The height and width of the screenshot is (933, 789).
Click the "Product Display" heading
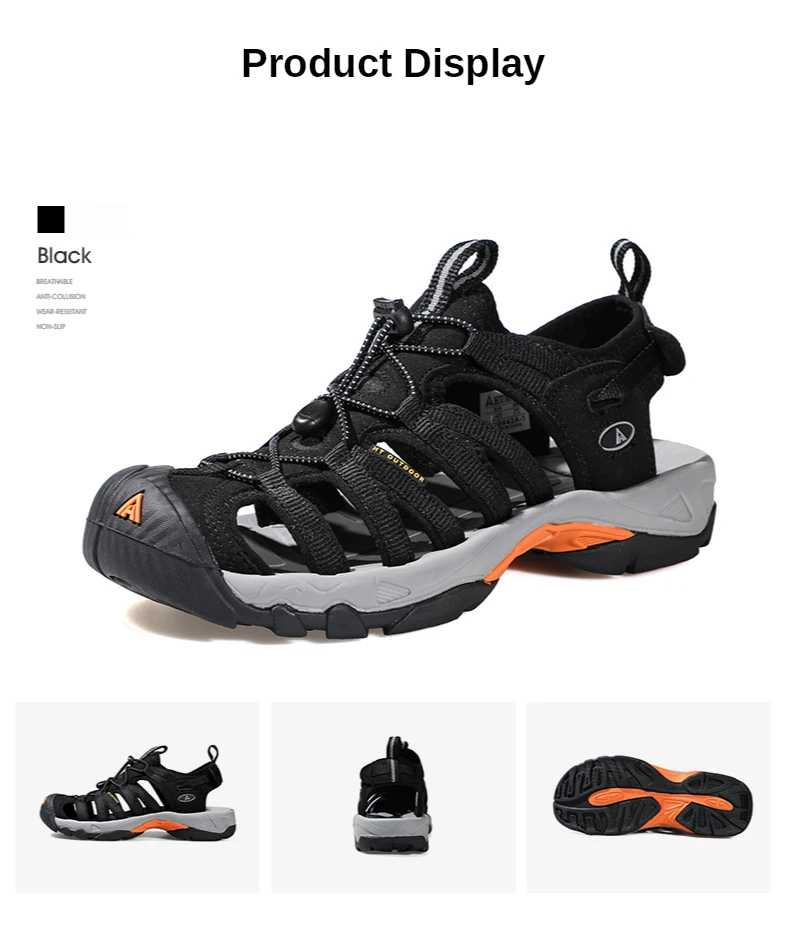pos(393,64)
